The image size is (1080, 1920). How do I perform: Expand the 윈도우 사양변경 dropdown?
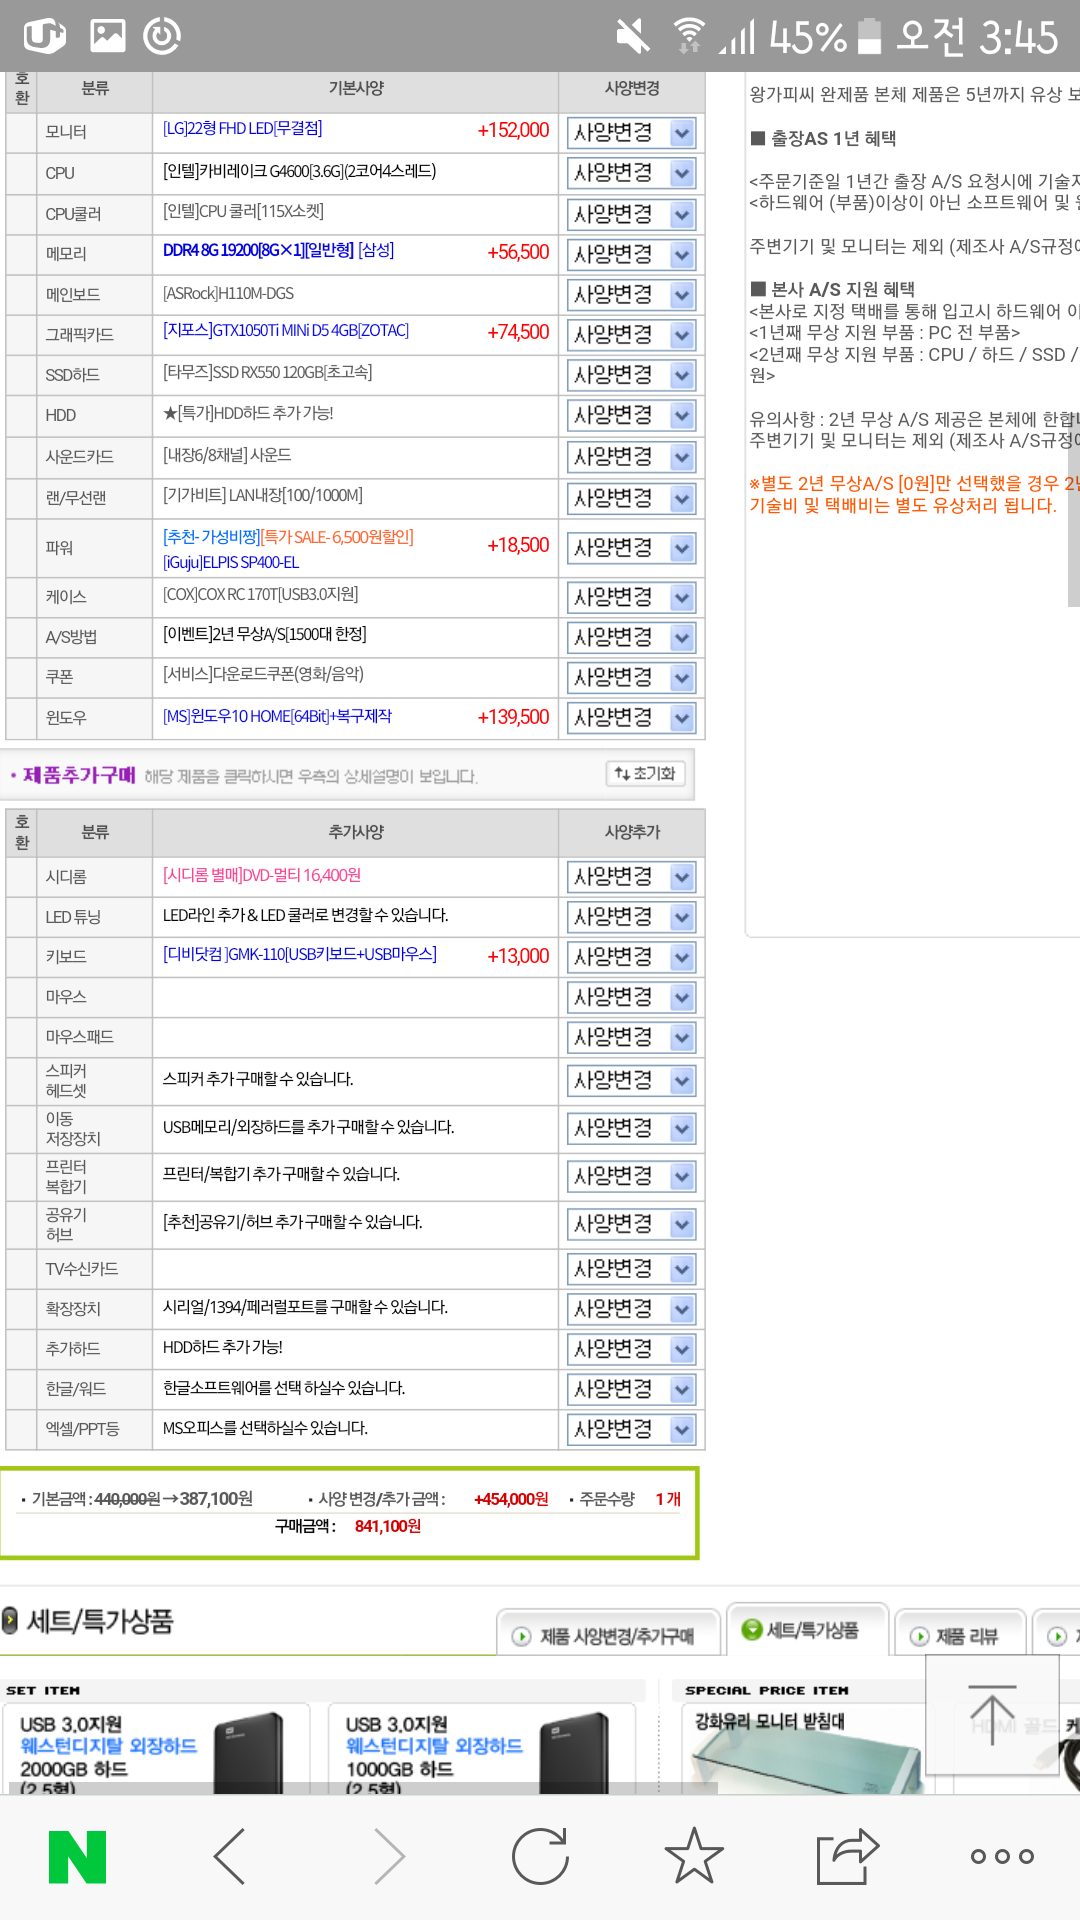[x=631, y=717]
